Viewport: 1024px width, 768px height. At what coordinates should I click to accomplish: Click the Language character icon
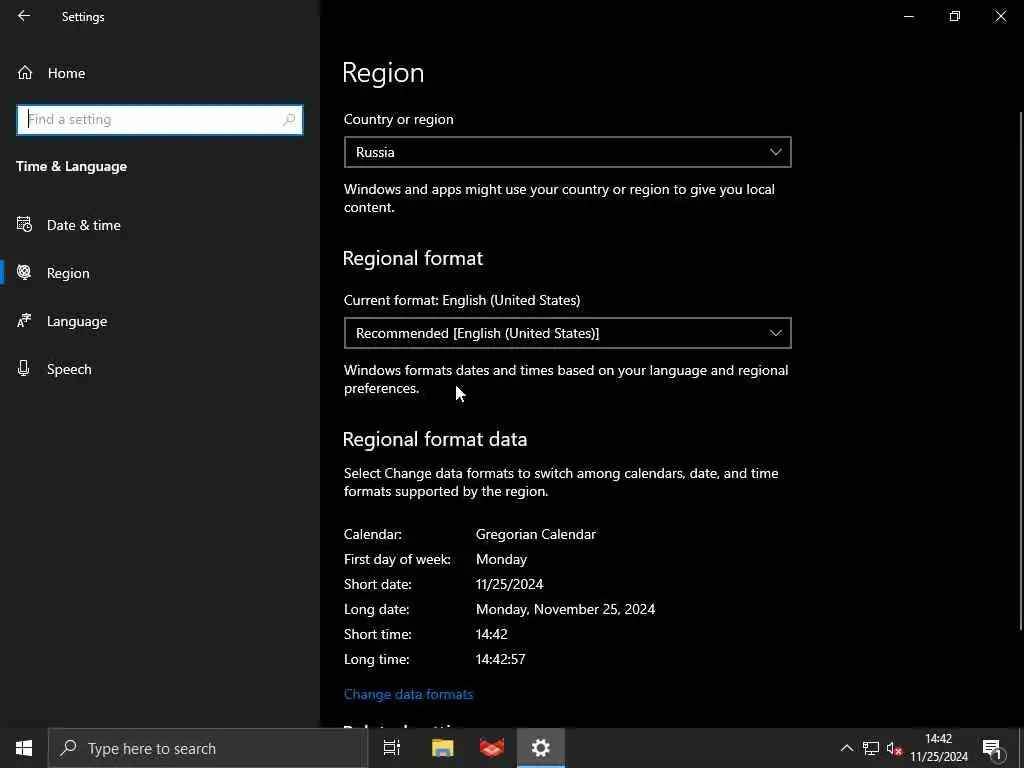[24, 321]
